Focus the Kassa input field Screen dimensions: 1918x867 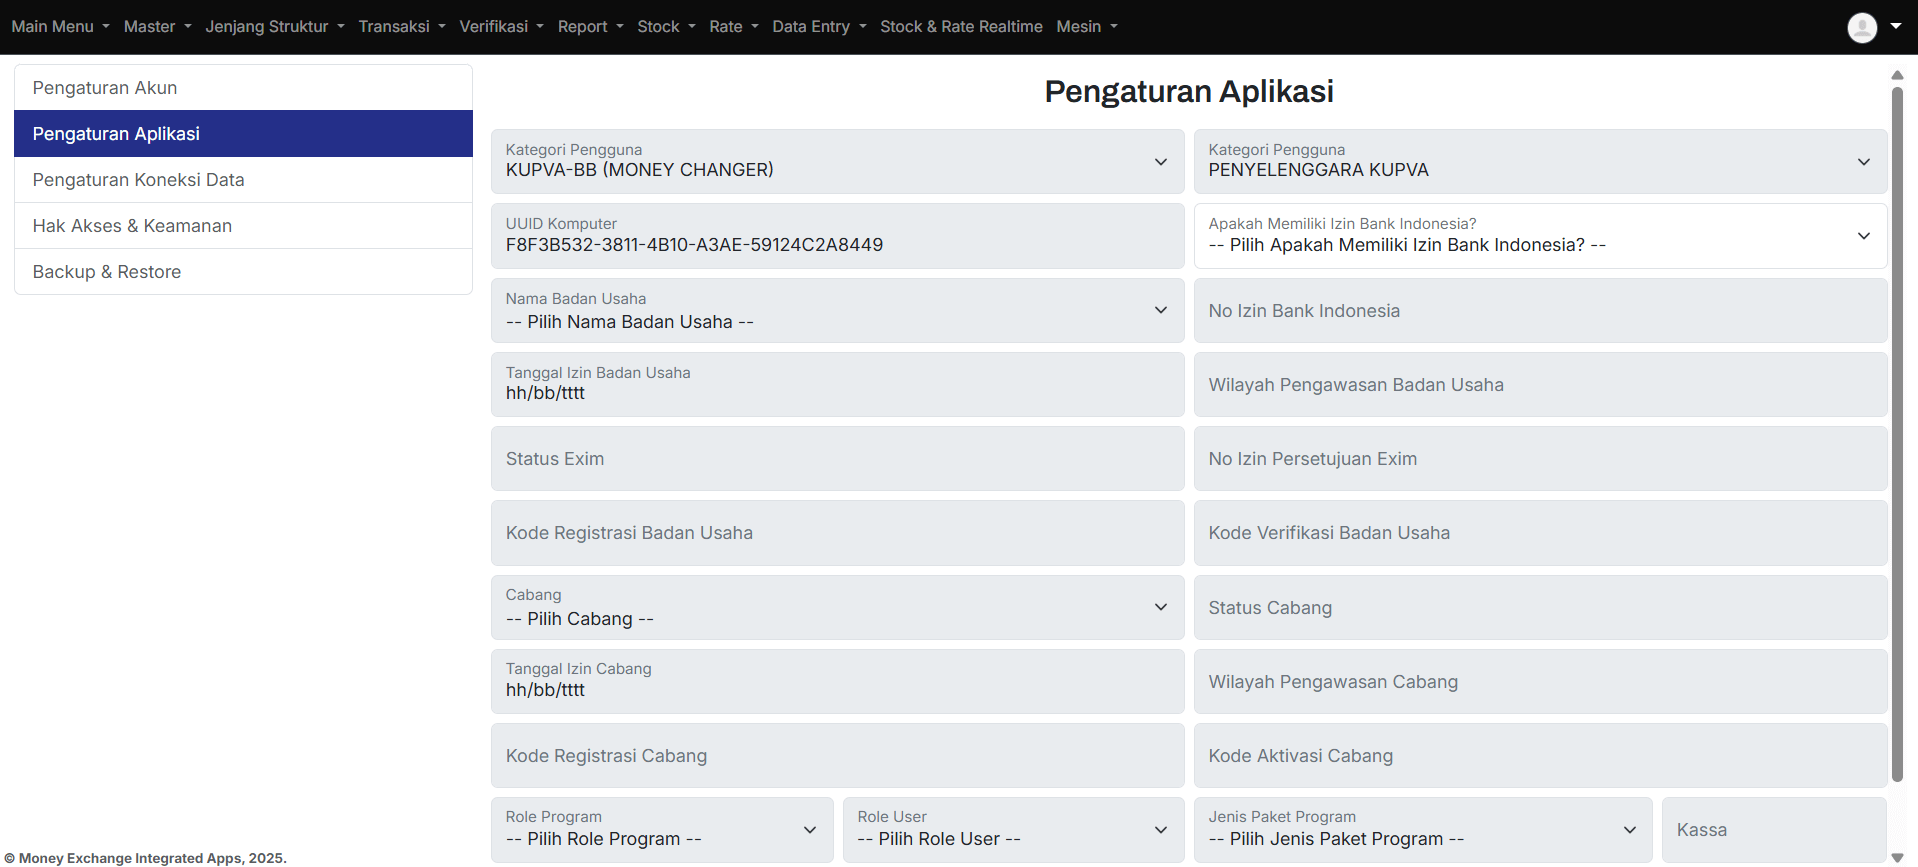tap(1773, 830)
